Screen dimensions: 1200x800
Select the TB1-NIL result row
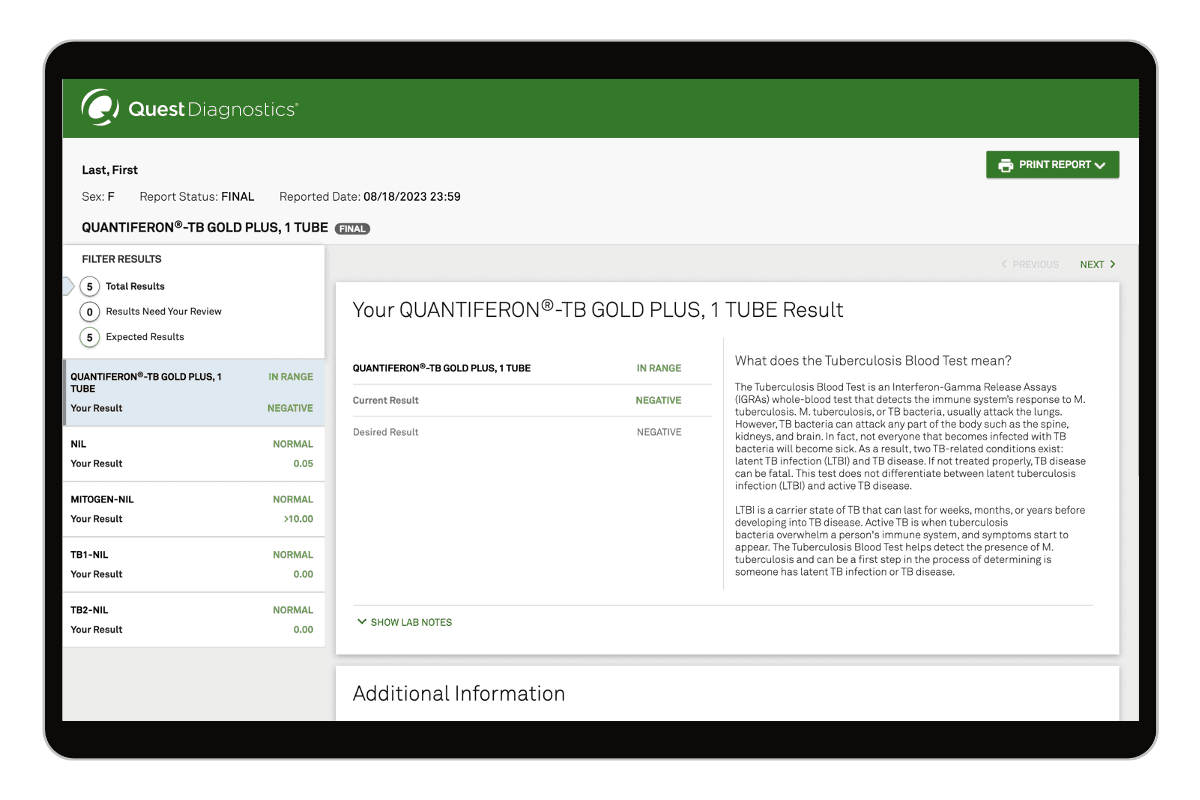(192, 564)
